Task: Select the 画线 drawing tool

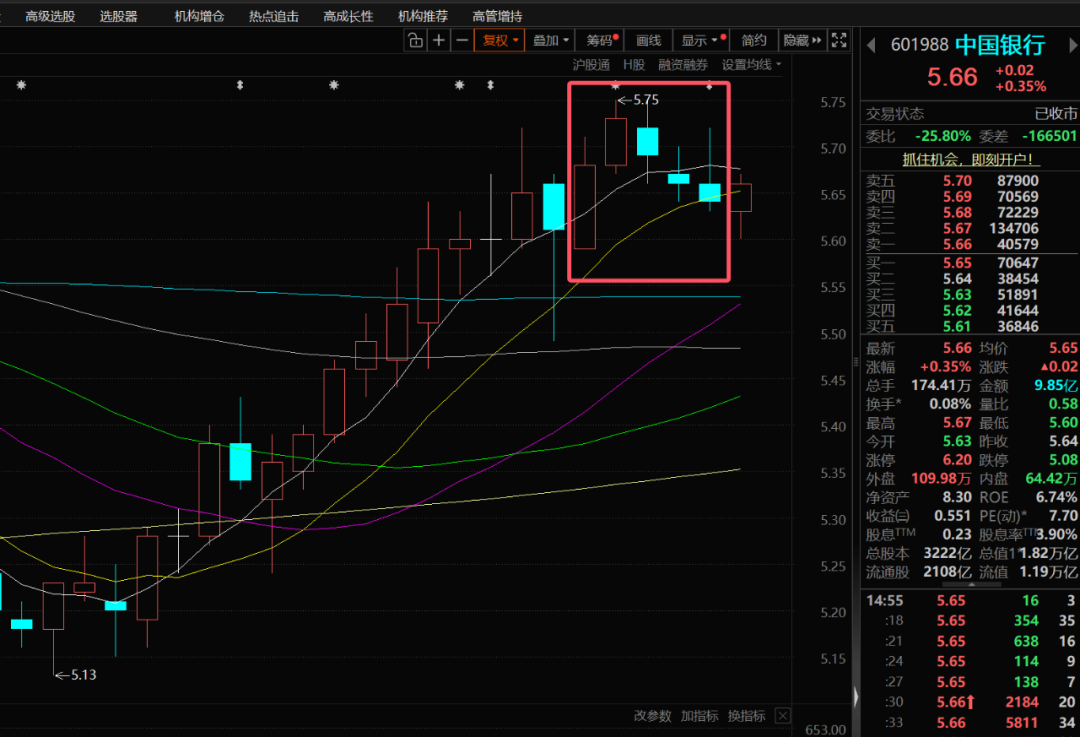Action: point(649,40)
